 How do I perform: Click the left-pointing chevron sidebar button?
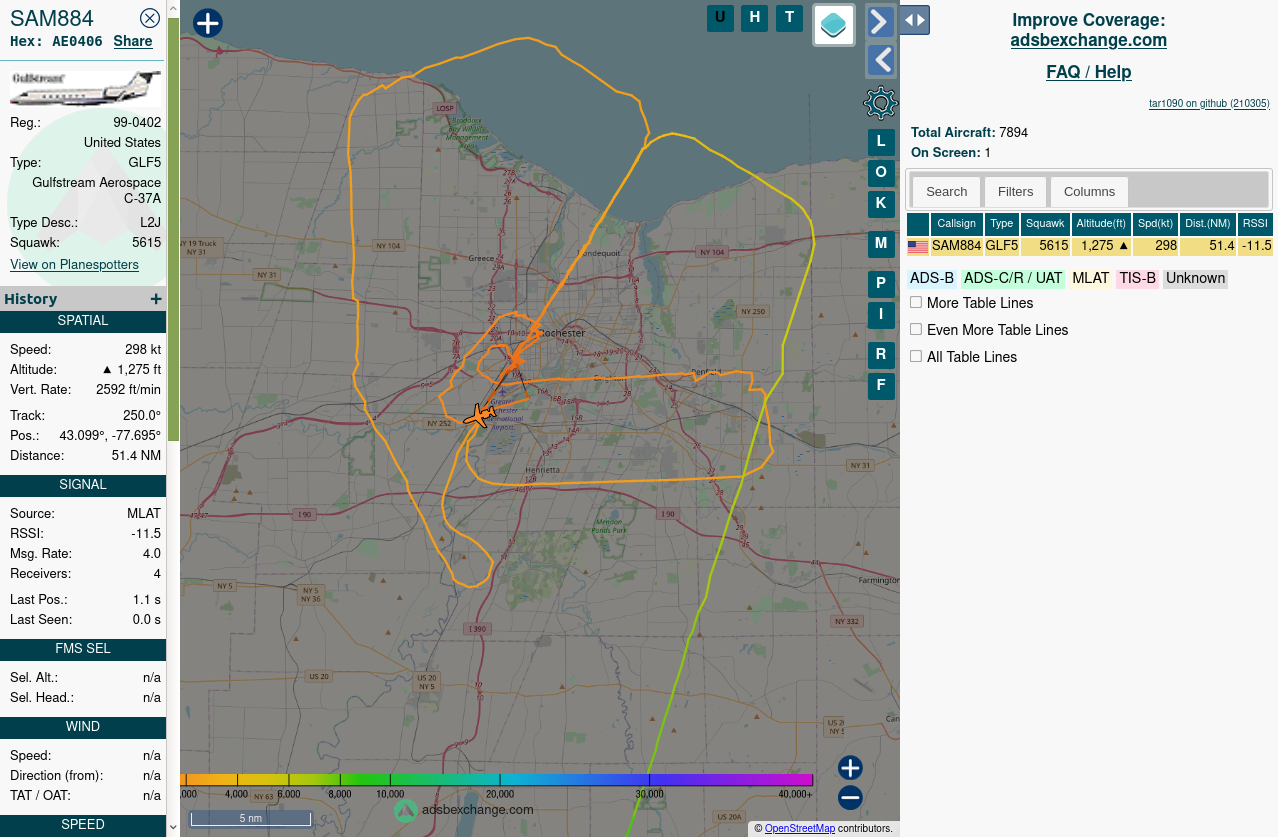click(880, 60)
